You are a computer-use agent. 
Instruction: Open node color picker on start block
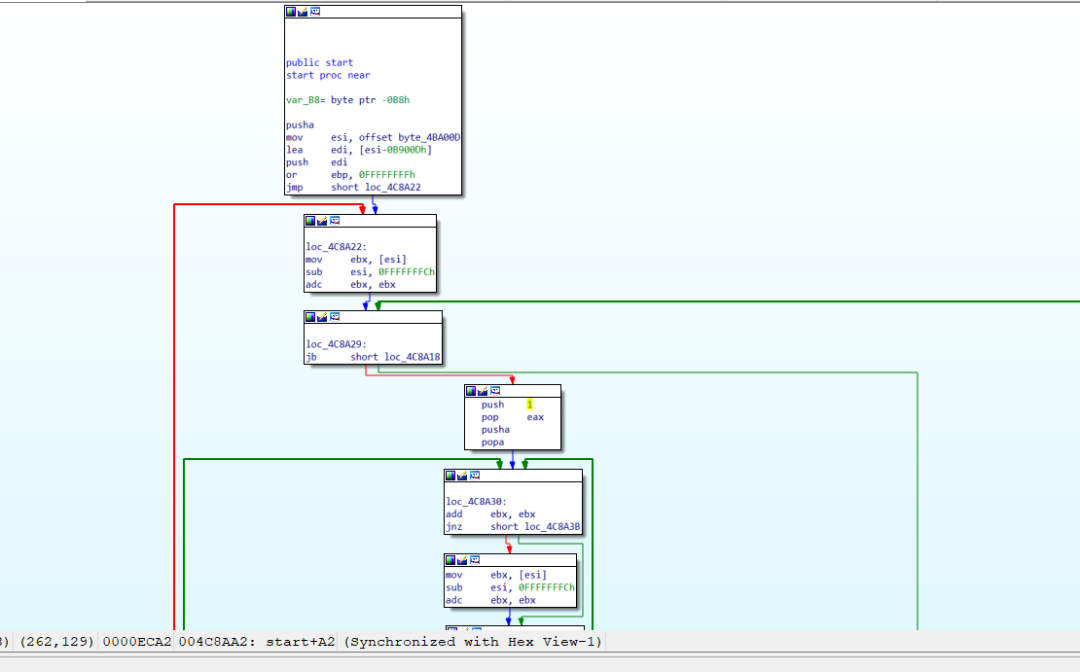click(x=291, y=12)
